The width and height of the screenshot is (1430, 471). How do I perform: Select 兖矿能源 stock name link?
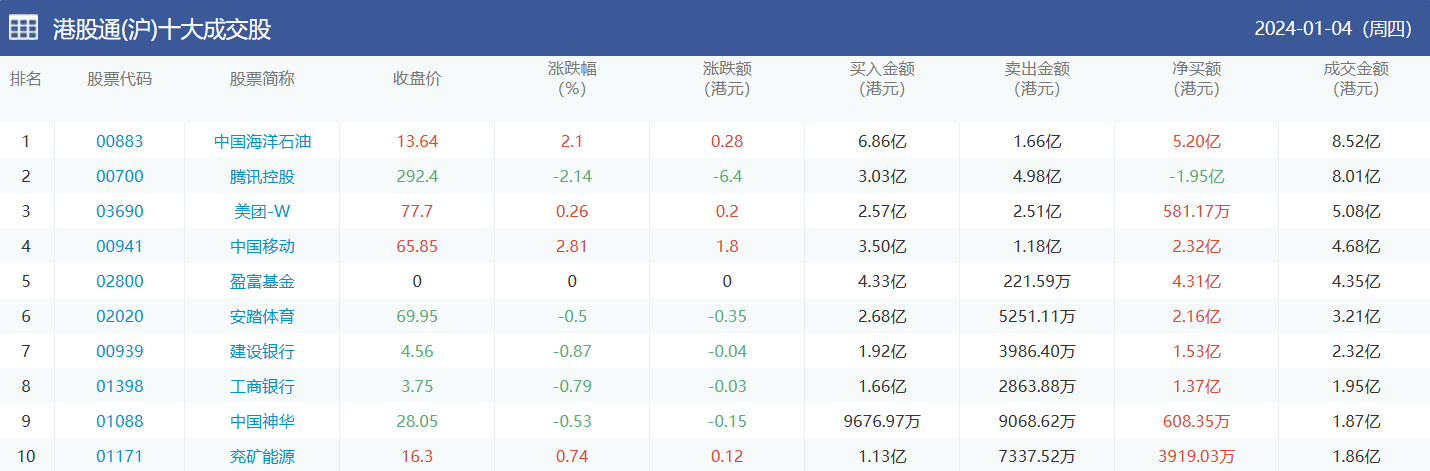(262, 456)
